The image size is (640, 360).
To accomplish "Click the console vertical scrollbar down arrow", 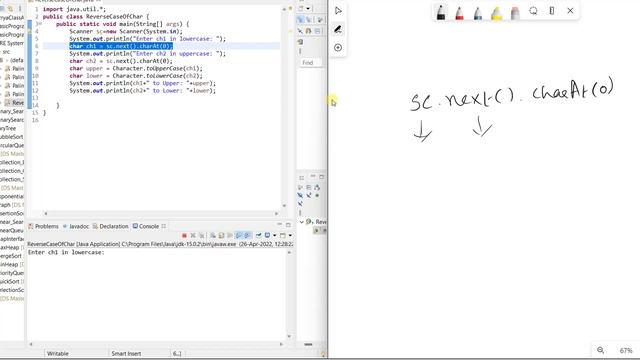I will [289, 337].
